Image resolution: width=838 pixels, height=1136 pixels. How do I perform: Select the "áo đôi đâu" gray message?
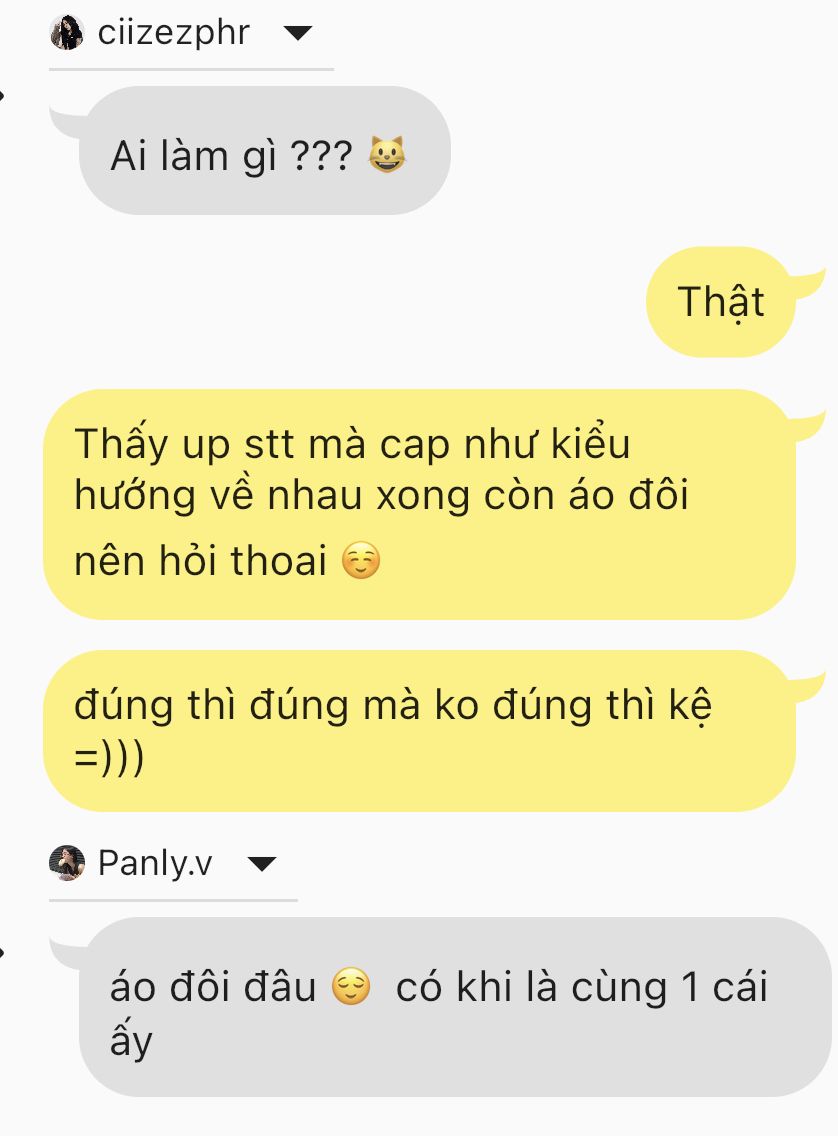pyautogui.click(x=455, y=1007)
